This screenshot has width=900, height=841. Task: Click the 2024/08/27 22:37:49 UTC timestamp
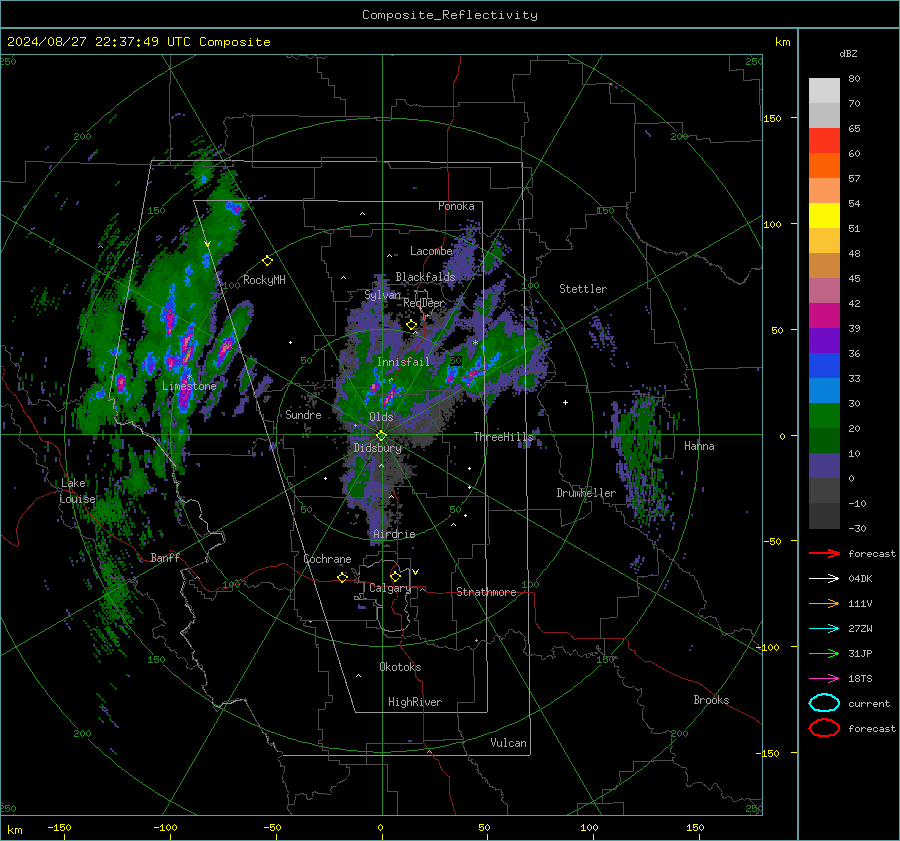pyautogui.click(x=99, y=42)
